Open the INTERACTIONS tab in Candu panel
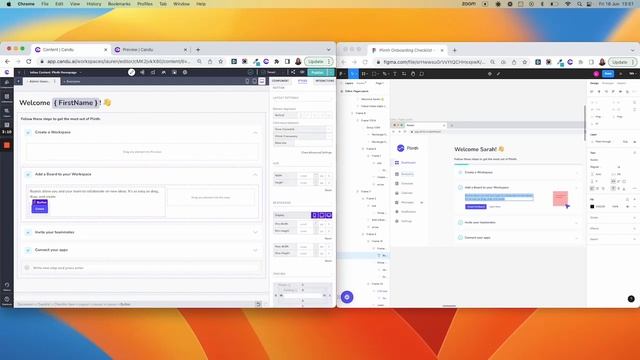Screen dimensions: 640x360 click(324, 81)
